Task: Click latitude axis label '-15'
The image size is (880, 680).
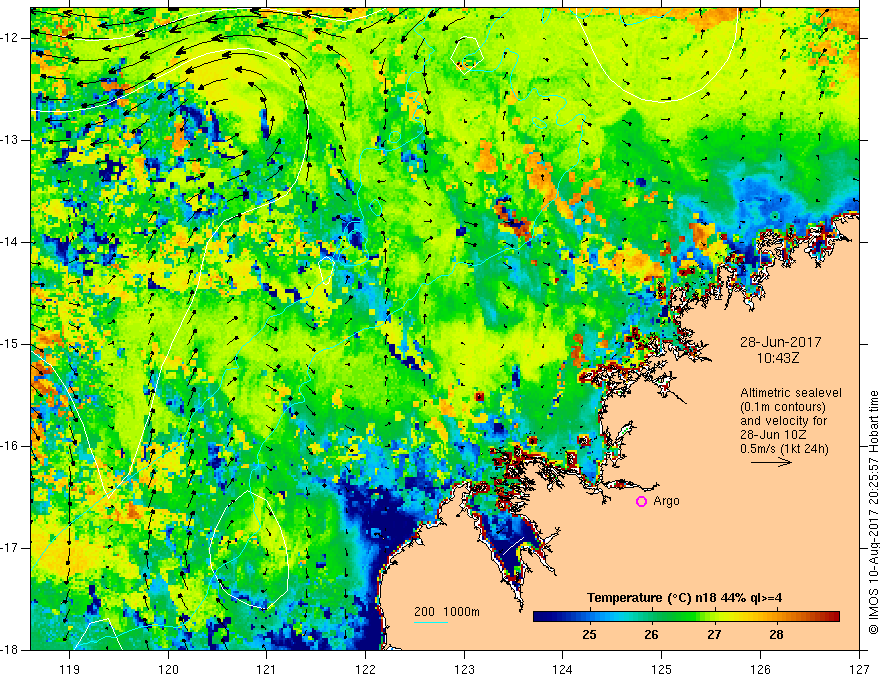Action: 10,344
